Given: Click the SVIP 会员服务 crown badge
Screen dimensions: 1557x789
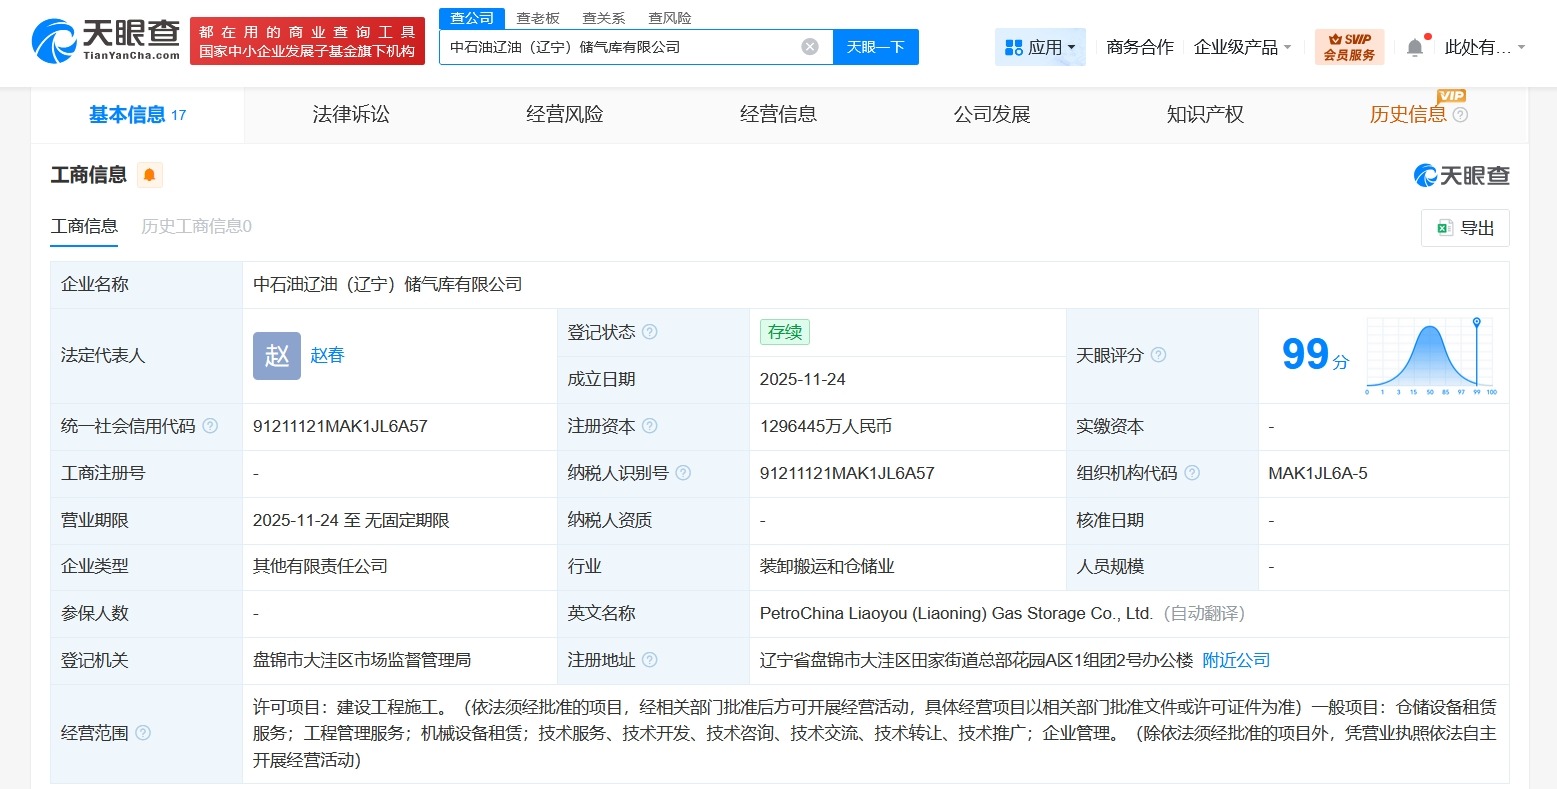Looking at the screenshot, I should pos(1351,45).
